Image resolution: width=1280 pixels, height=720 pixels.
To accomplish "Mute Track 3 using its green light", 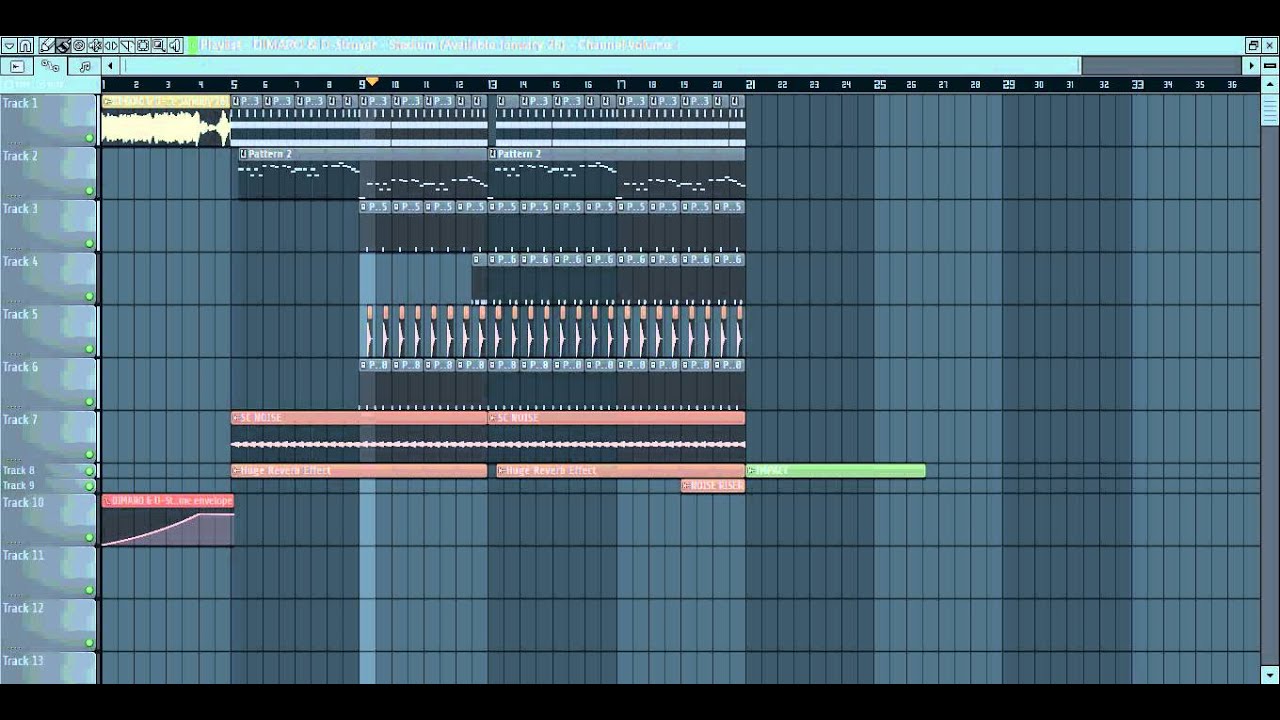I will click(x=89, y=244).
